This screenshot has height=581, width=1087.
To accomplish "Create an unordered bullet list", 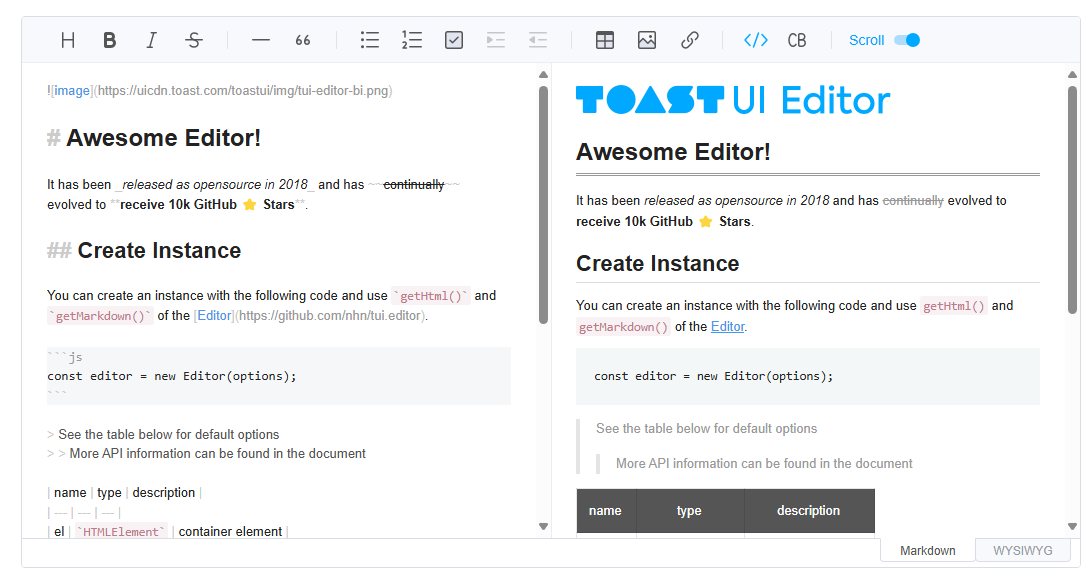I will click(369, 40).
